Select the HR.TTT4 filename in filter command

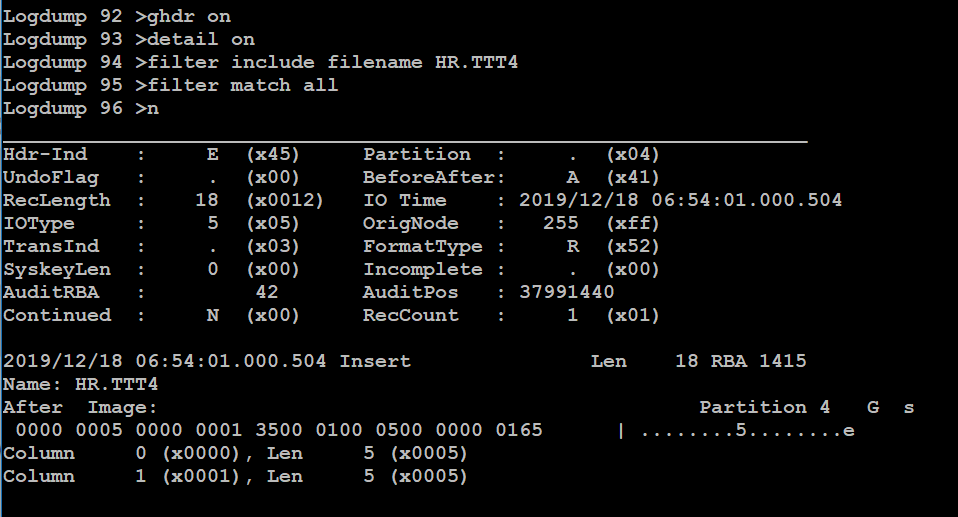point(477,62)
